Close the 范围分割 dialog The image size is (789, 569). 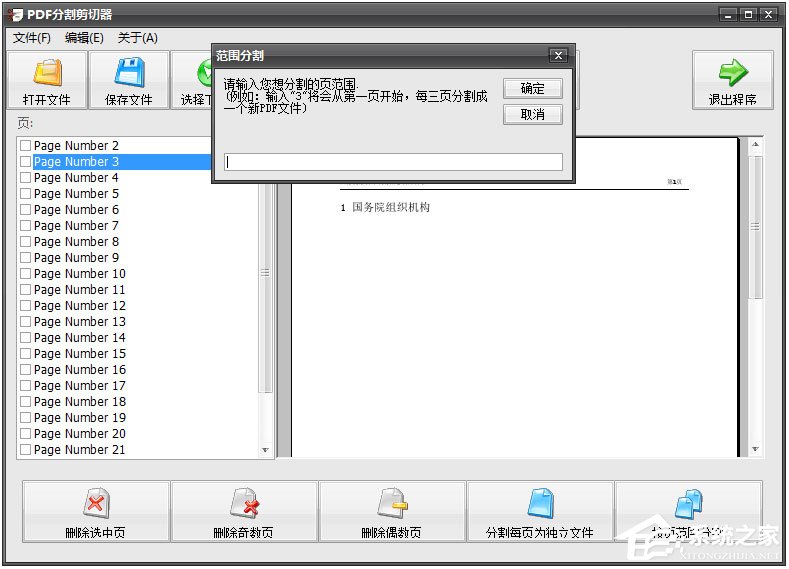point(558,55)
